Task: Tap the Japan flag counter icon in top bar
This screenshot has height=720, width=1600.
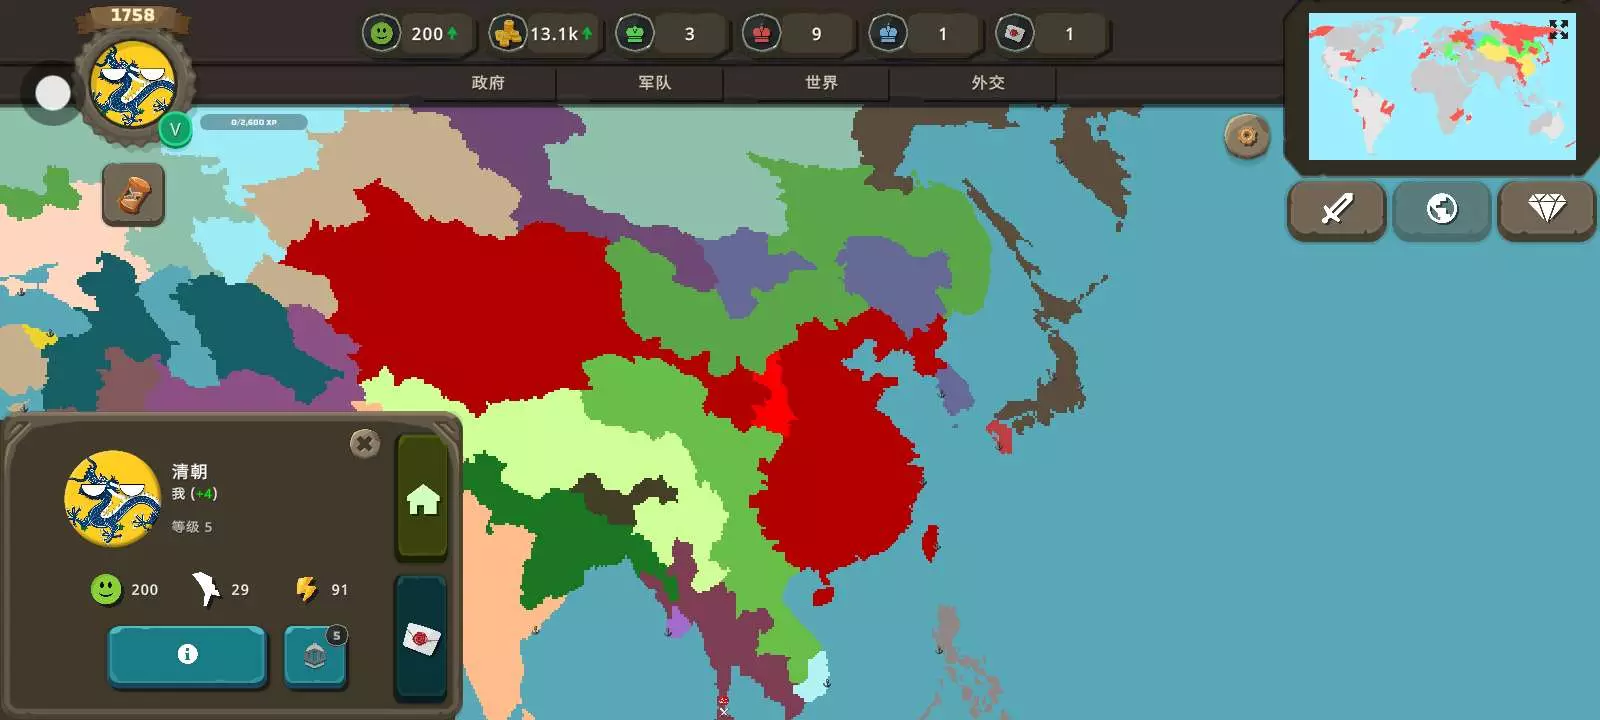Action: (1014, 34)
